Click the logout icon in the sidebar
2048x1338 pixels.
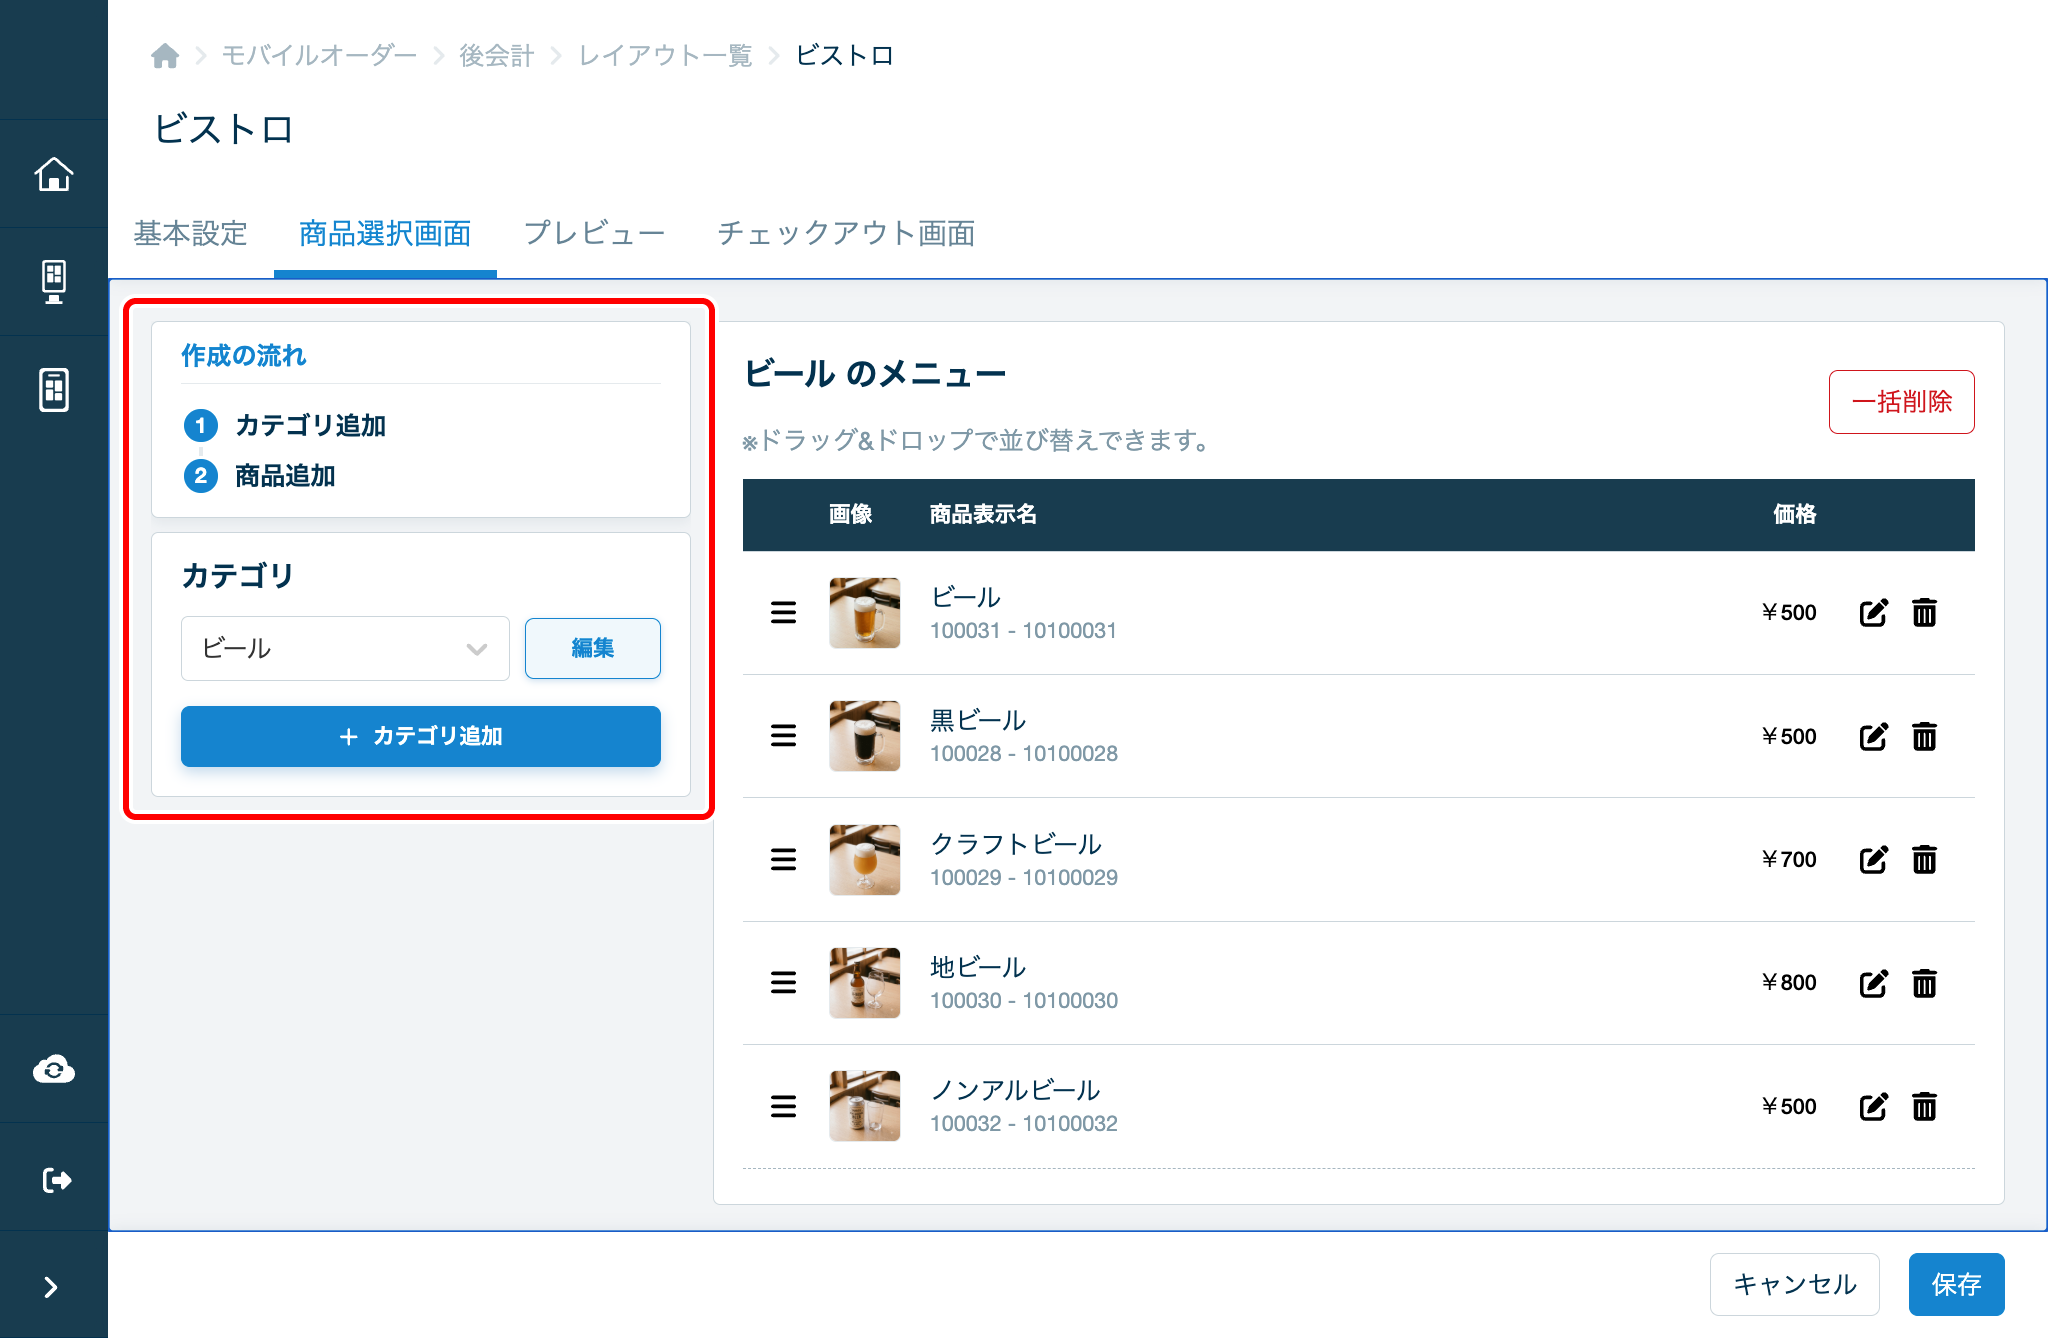pyautogui.click(x=57, y=1180)
